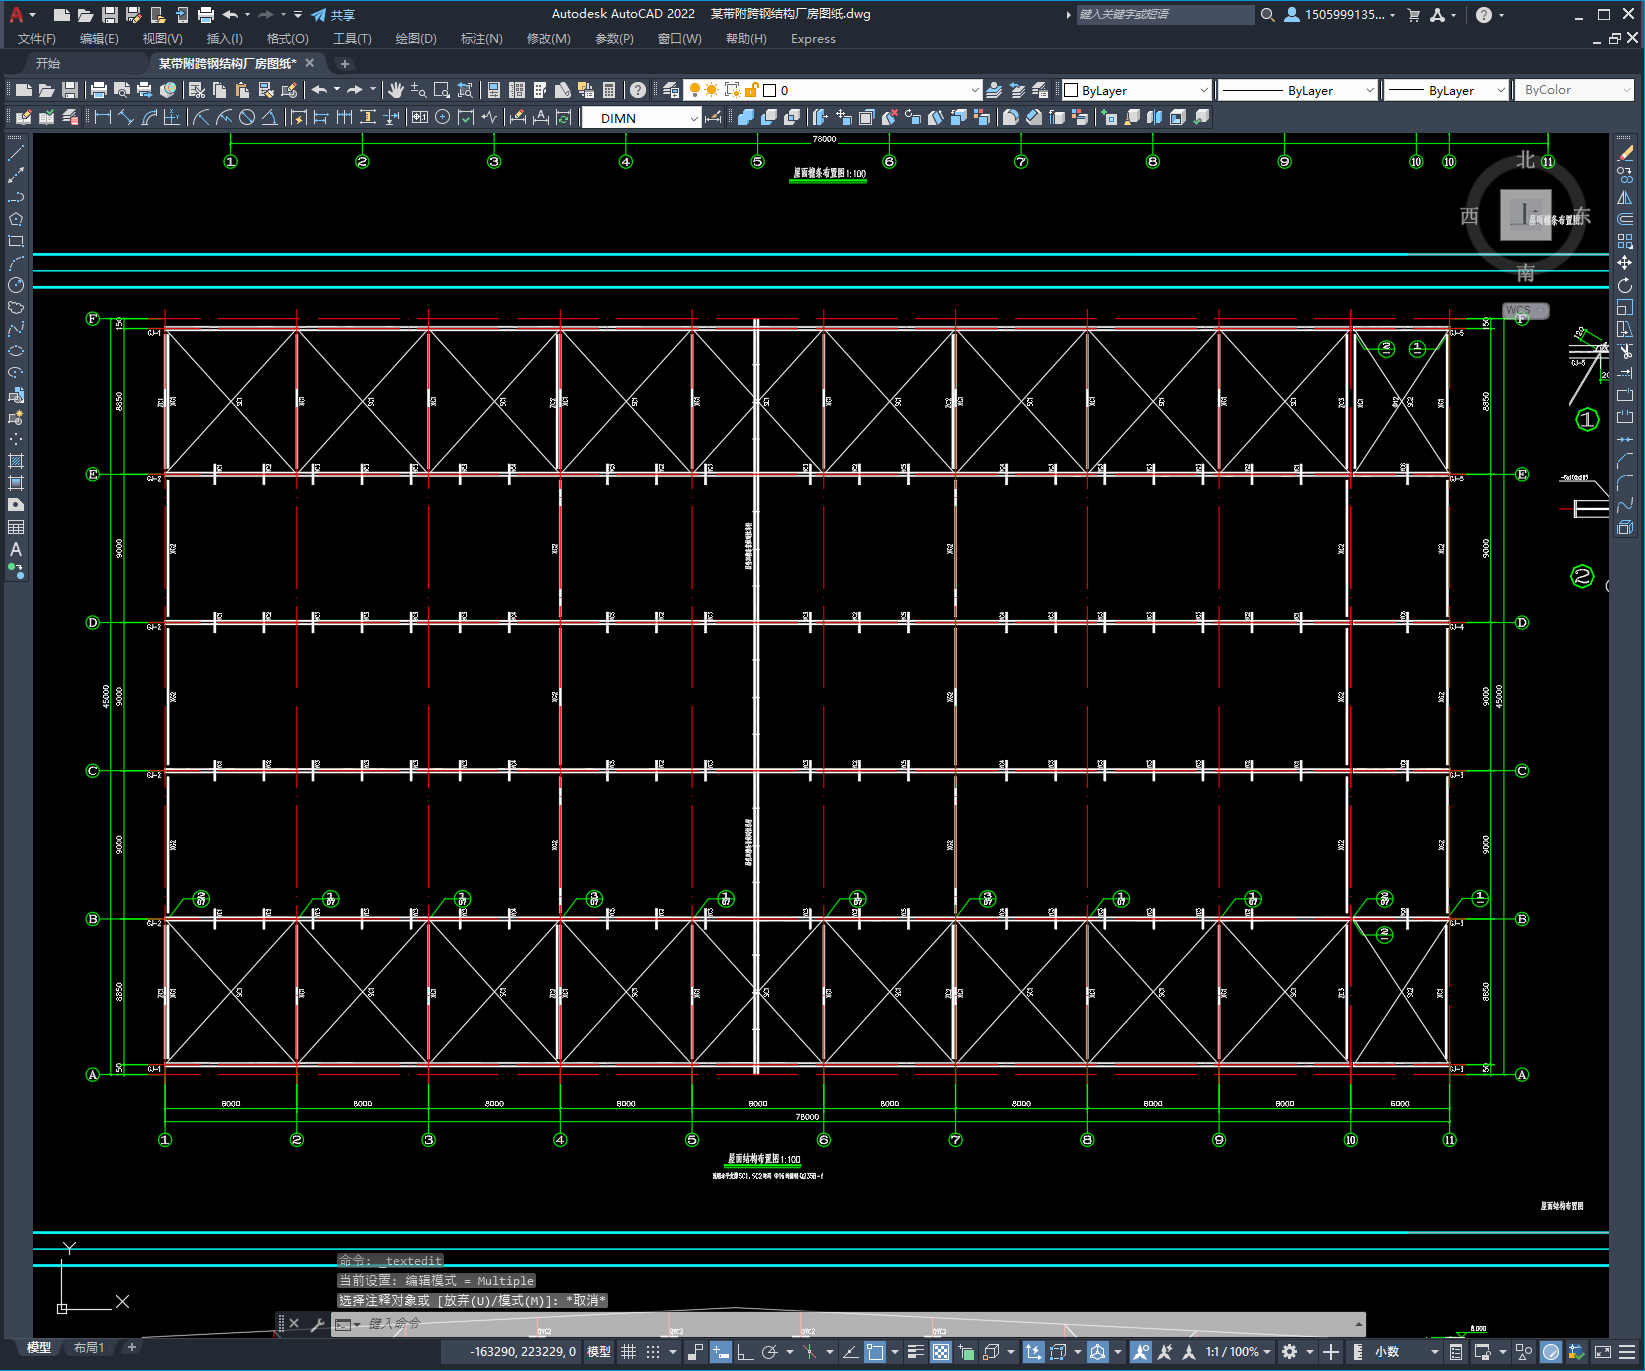The height and width of the screenshot is (1371, 1645).
Task: Click the Erase tool in the modify toolbar
Action: [1625, 153]
